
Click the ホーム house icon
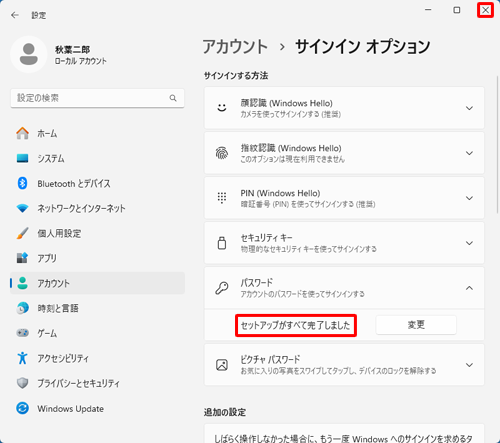point(22,133)
